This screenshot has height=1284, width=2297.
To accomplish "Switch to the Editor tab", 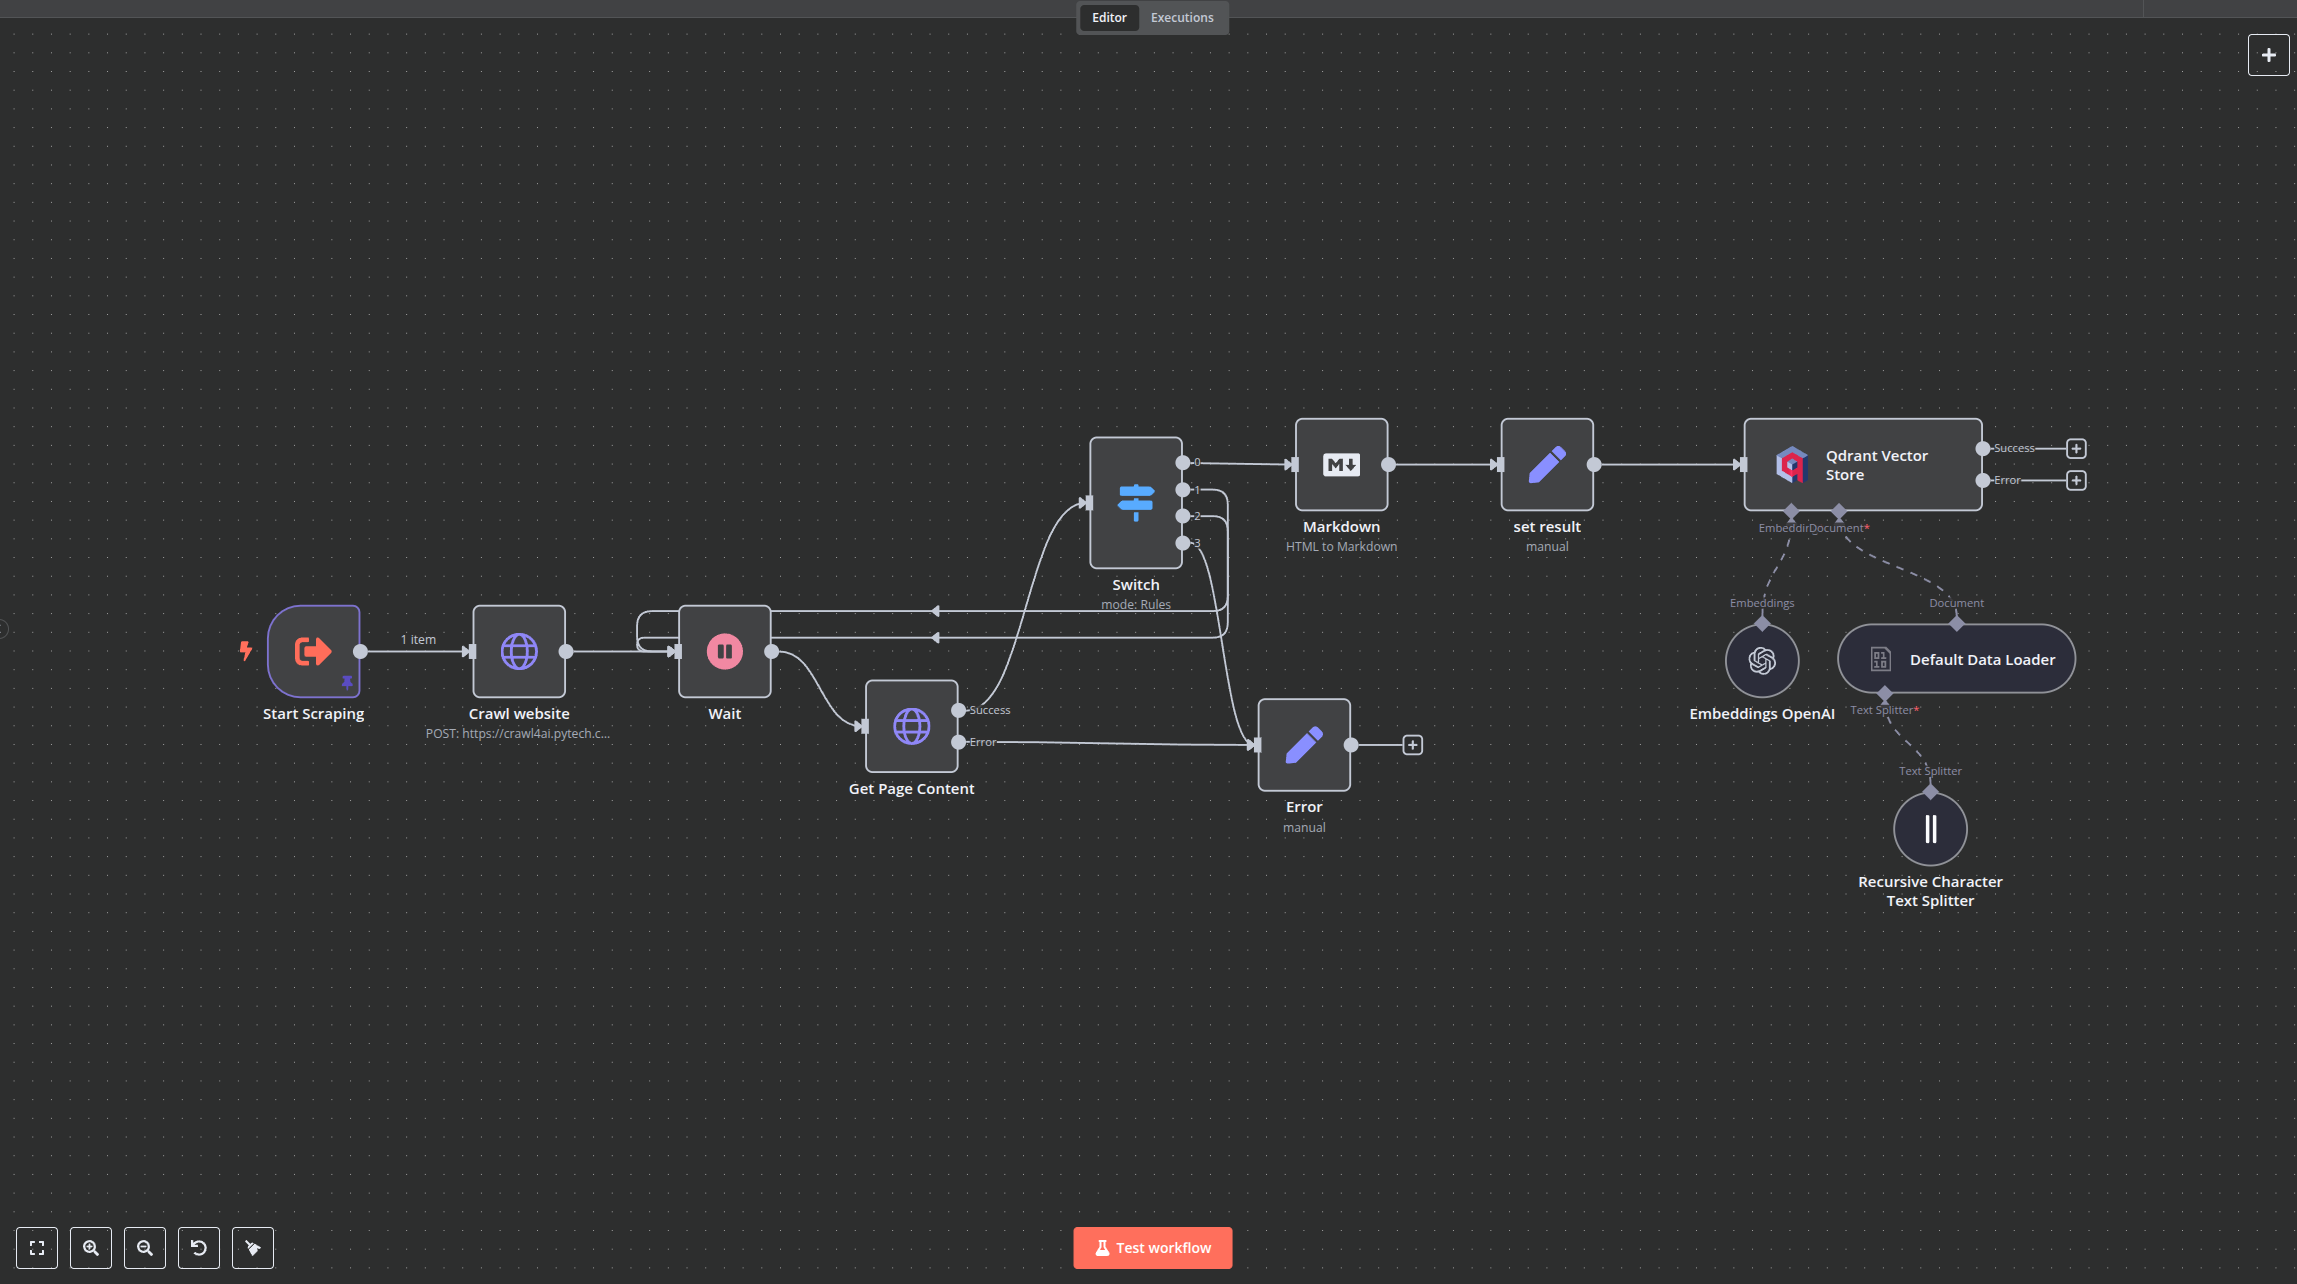I will (x=1109, y=17).
